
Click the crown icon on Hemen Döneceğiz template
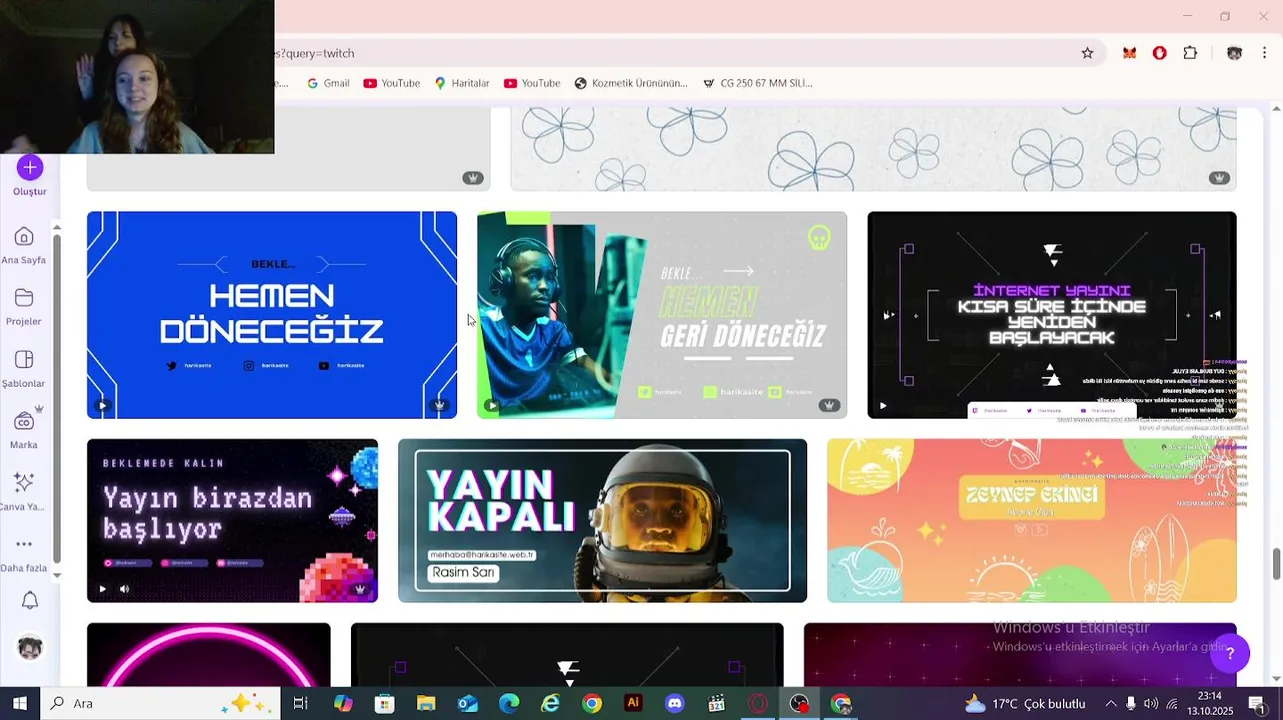[439, 405]
